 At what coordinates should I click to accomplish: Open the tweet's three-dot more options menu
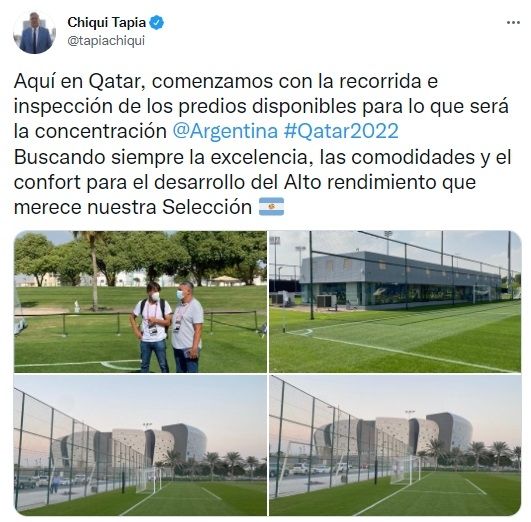pyautogui.click(x=513, y=23)
